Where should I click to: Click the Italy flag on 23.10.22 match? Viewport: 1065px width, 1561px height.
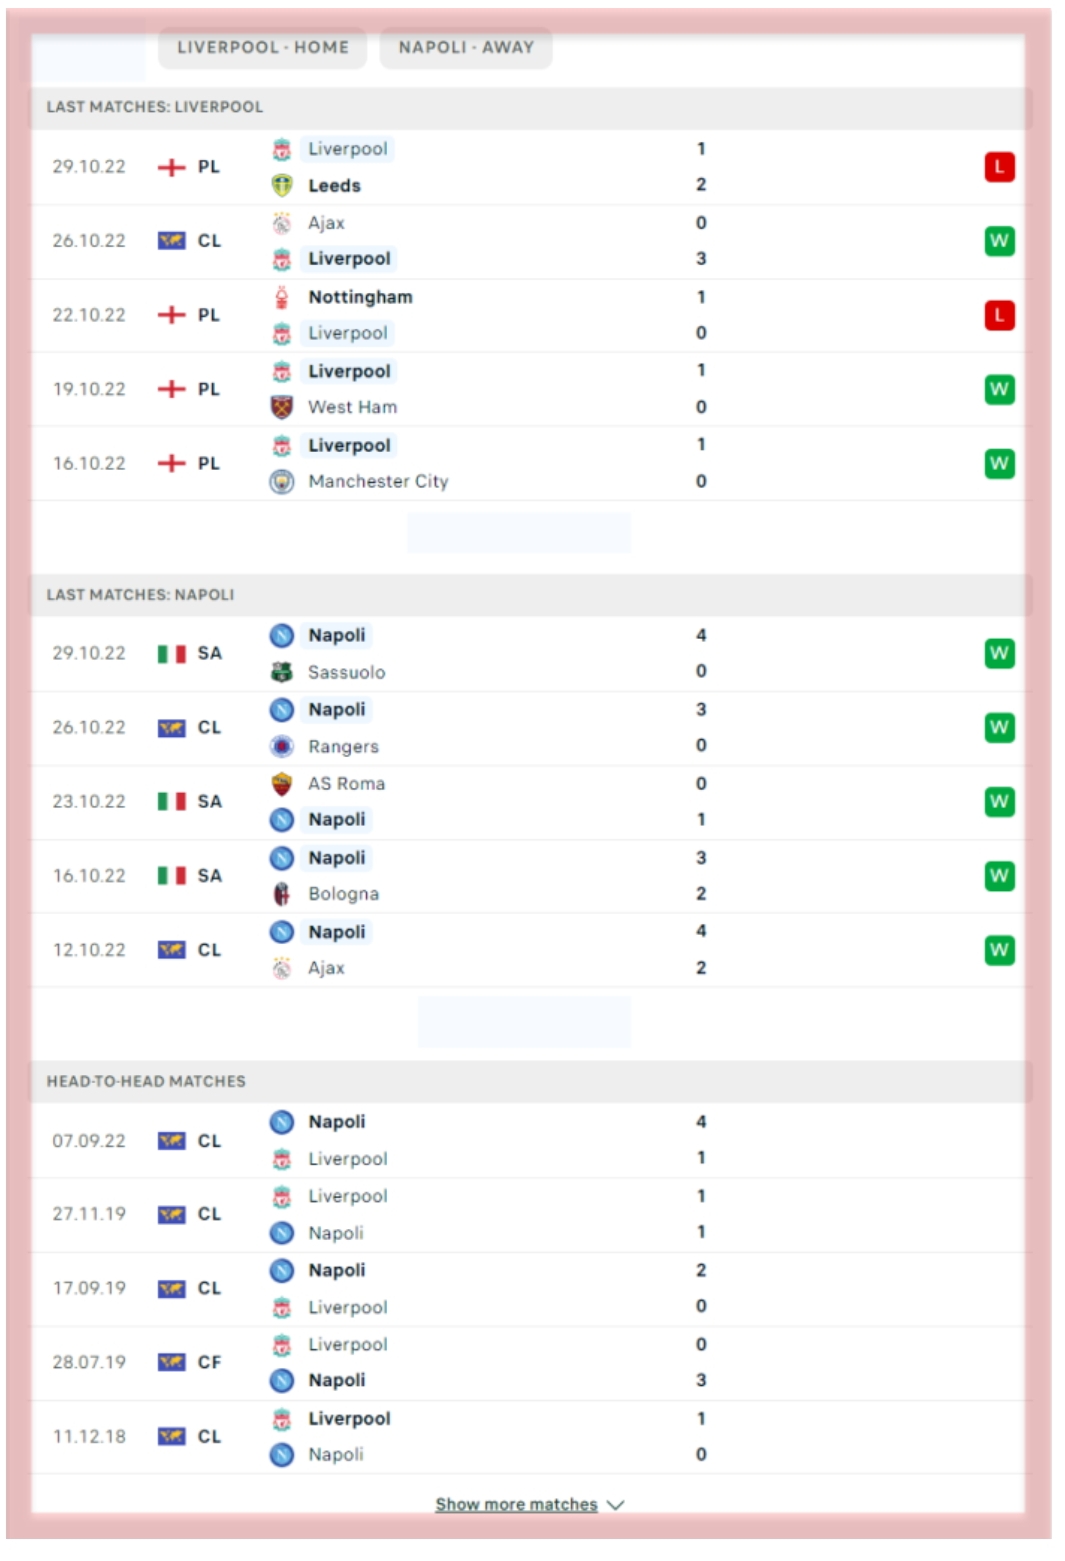click(171, 802)
